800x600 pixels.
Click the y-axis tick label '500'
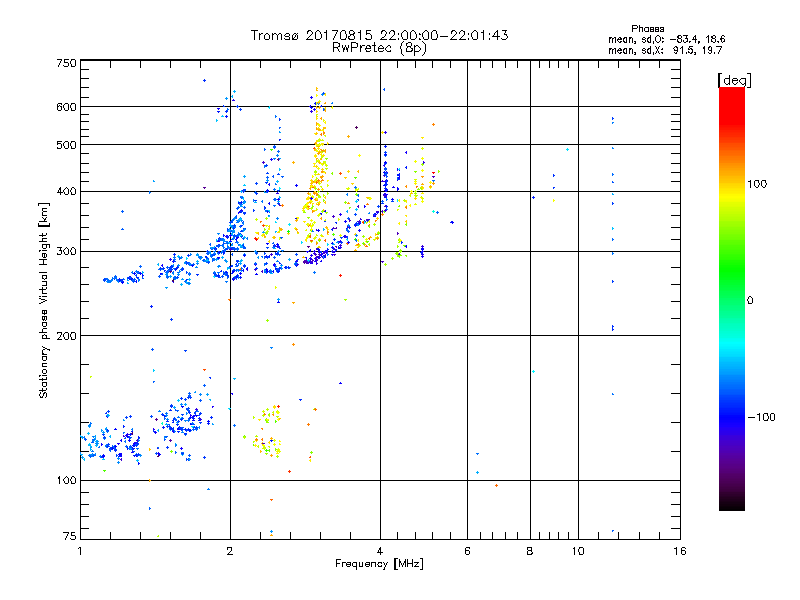pos(67,145)
